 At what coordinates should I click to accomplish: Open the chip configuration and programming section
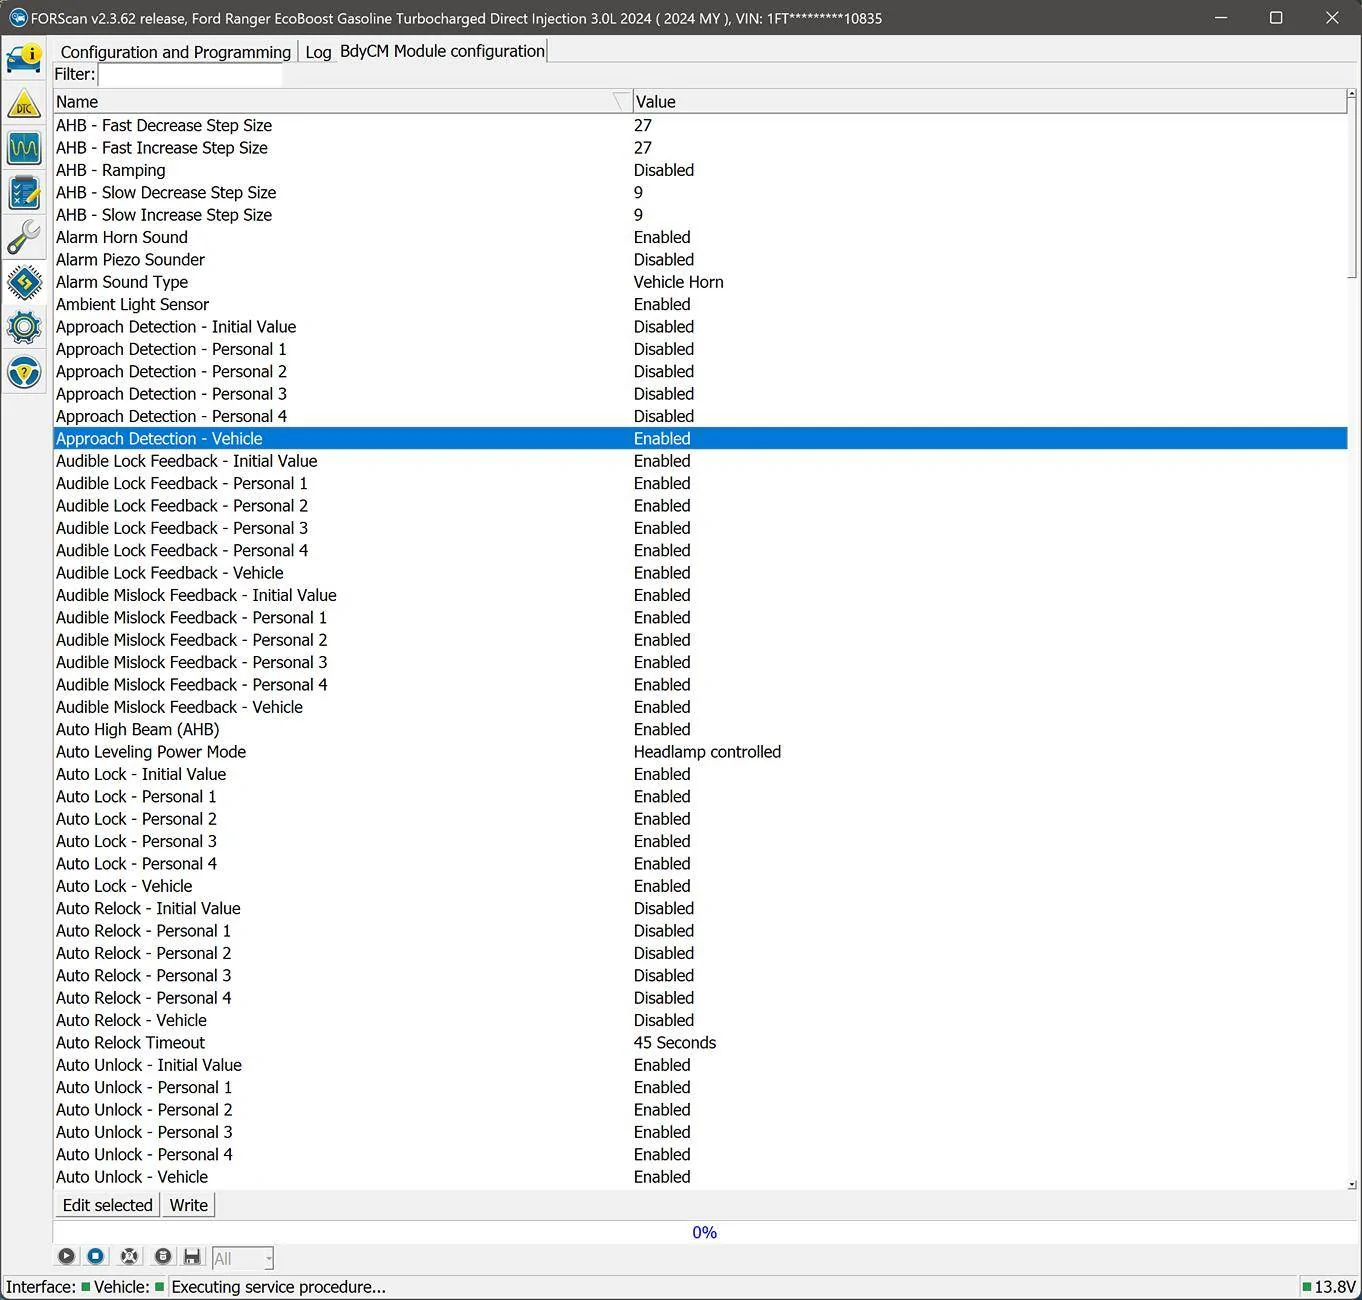coord(24,283)
